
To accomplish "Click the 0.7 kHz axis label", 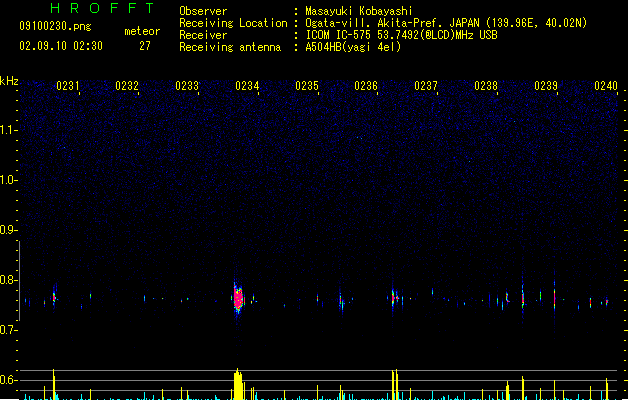I will tap(8, 330).
